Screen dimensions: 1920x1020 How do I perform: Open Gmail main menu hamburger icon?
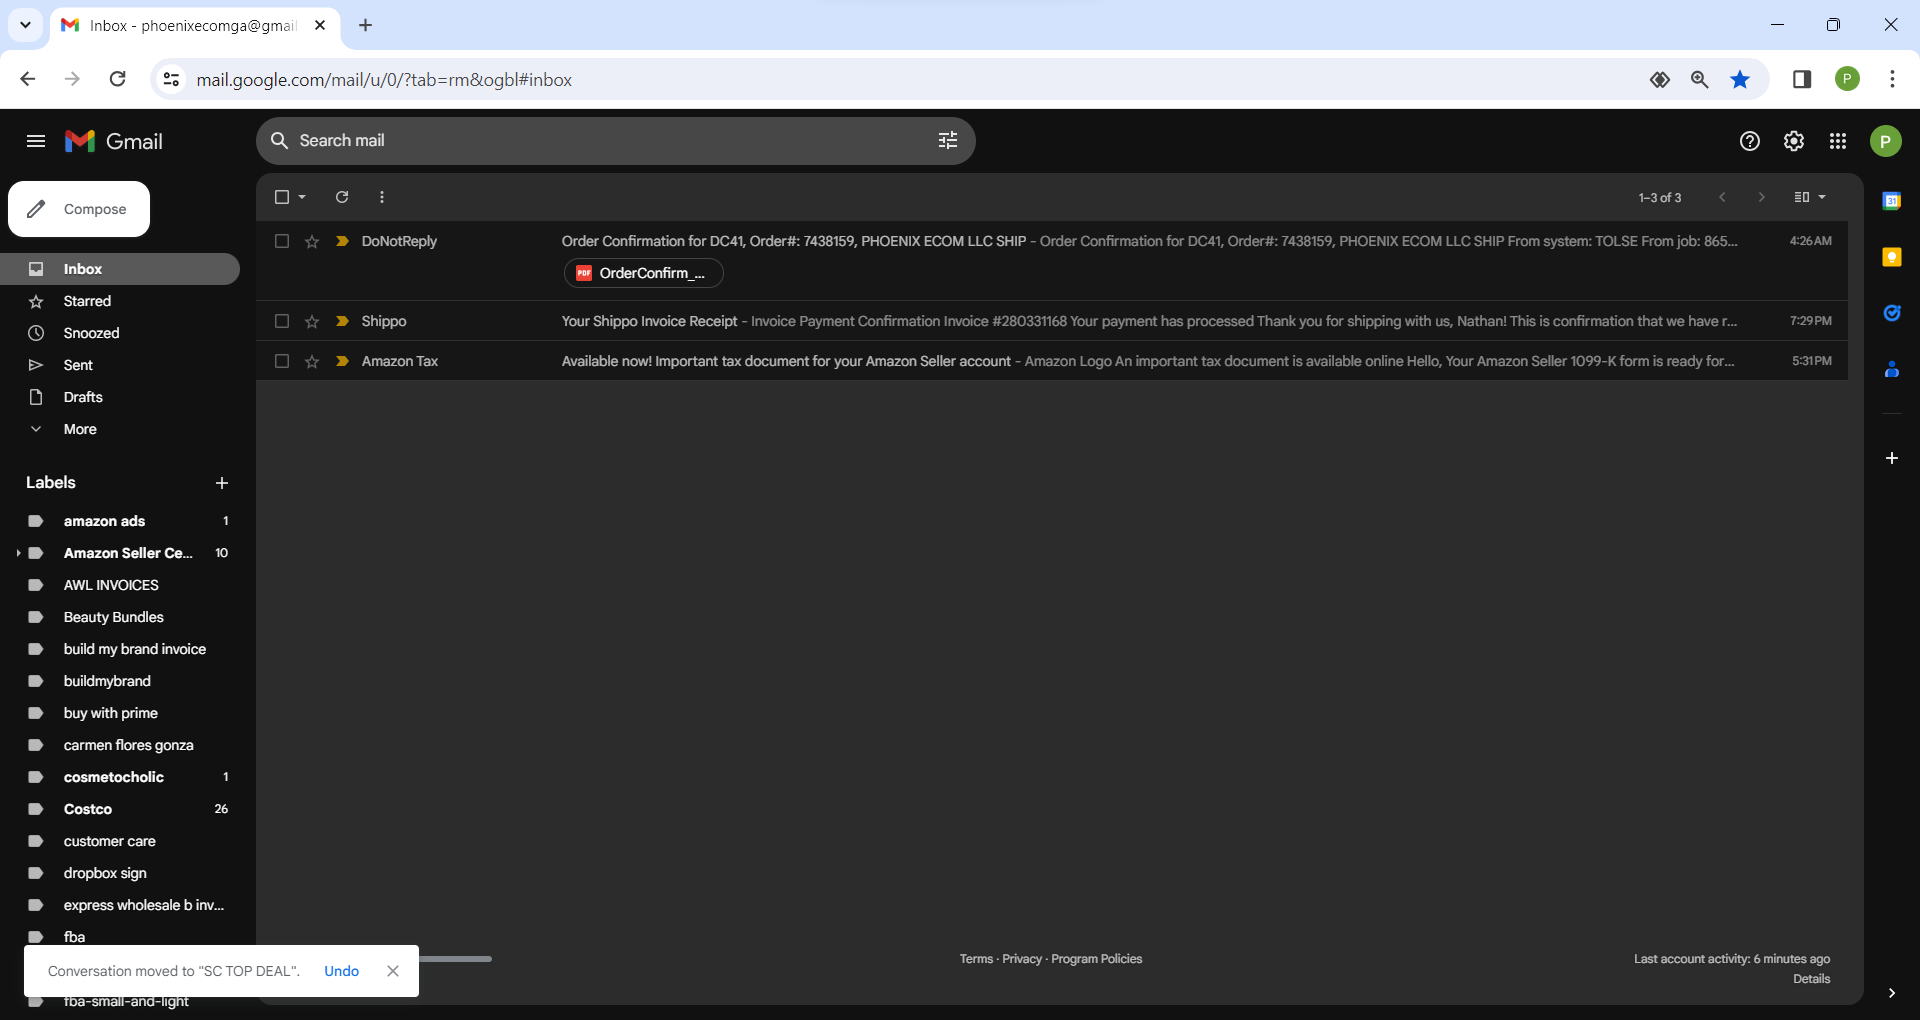[x=36, y=141]
